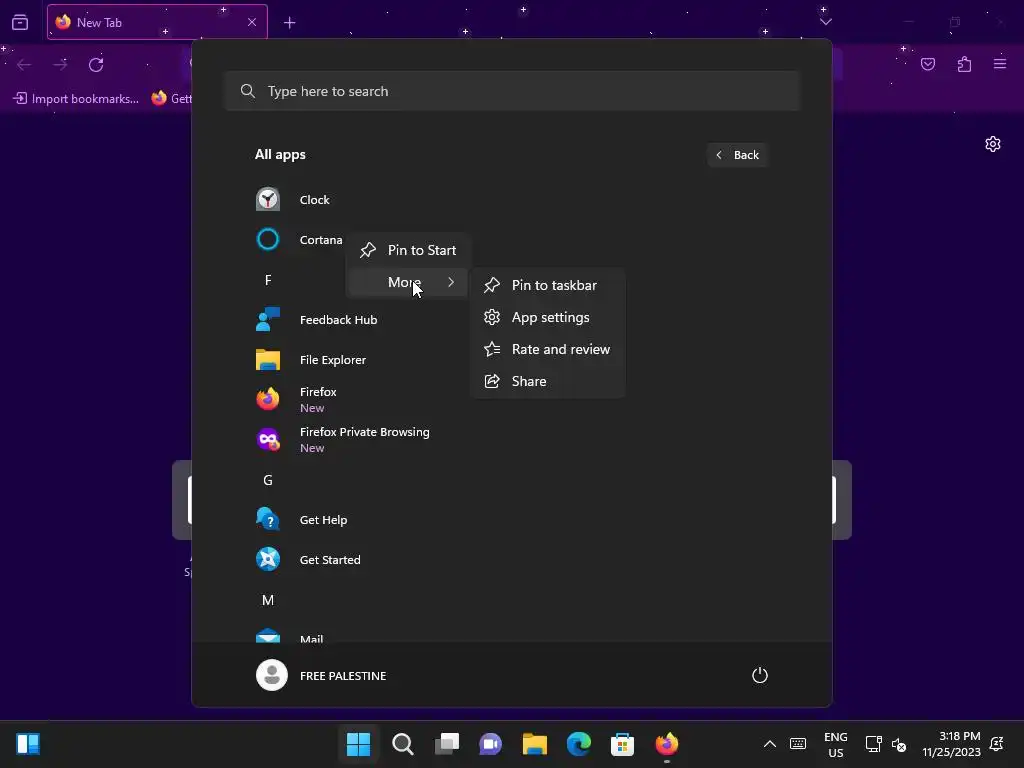The width and height of the screenshot is (1024, 768).
Task: Open Task View on the taskbar
Action: [447, 744]
